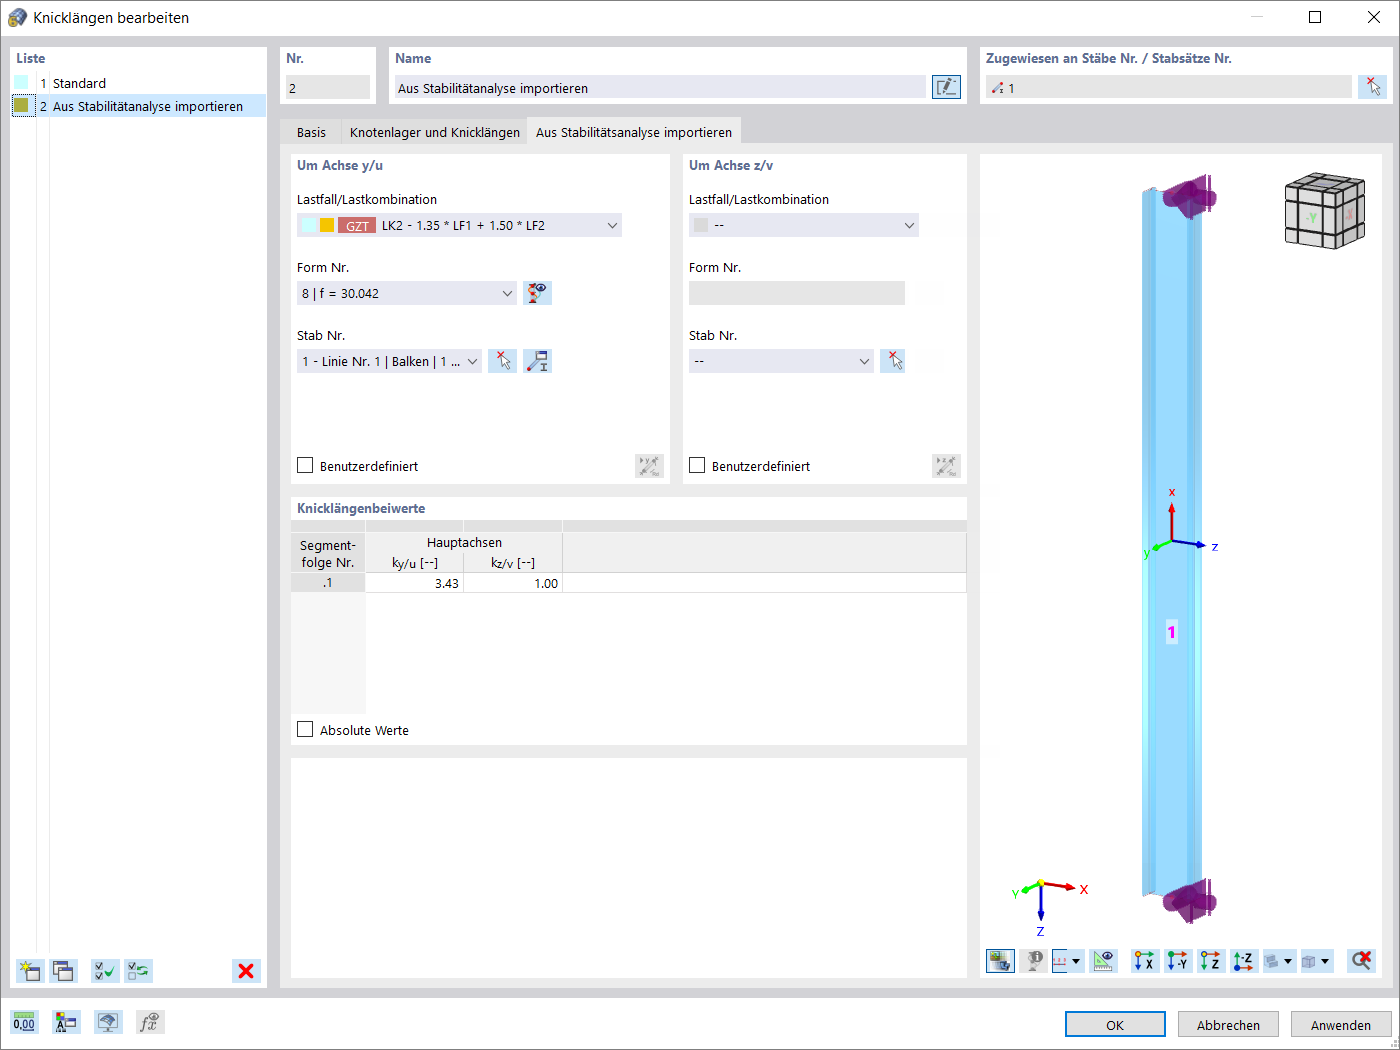This screenshot has height=1050, width=1400.
Task: Open display settings monitor icon
Action: [x=108, y=1022]
